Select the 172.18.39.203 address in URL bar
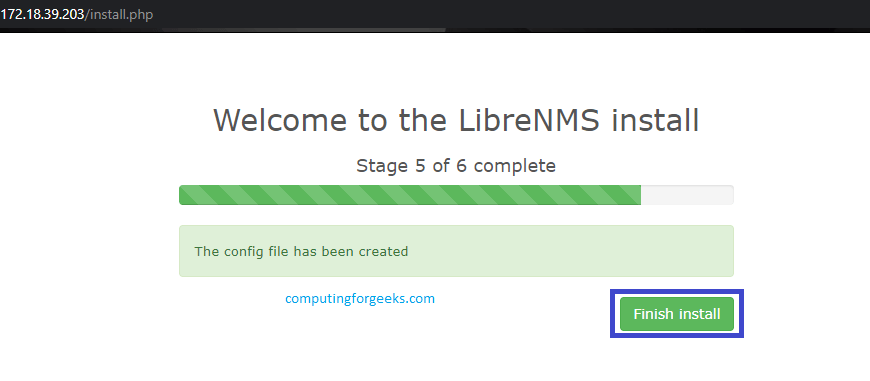This screenshot has height=381, width=870. coord(42,14)
